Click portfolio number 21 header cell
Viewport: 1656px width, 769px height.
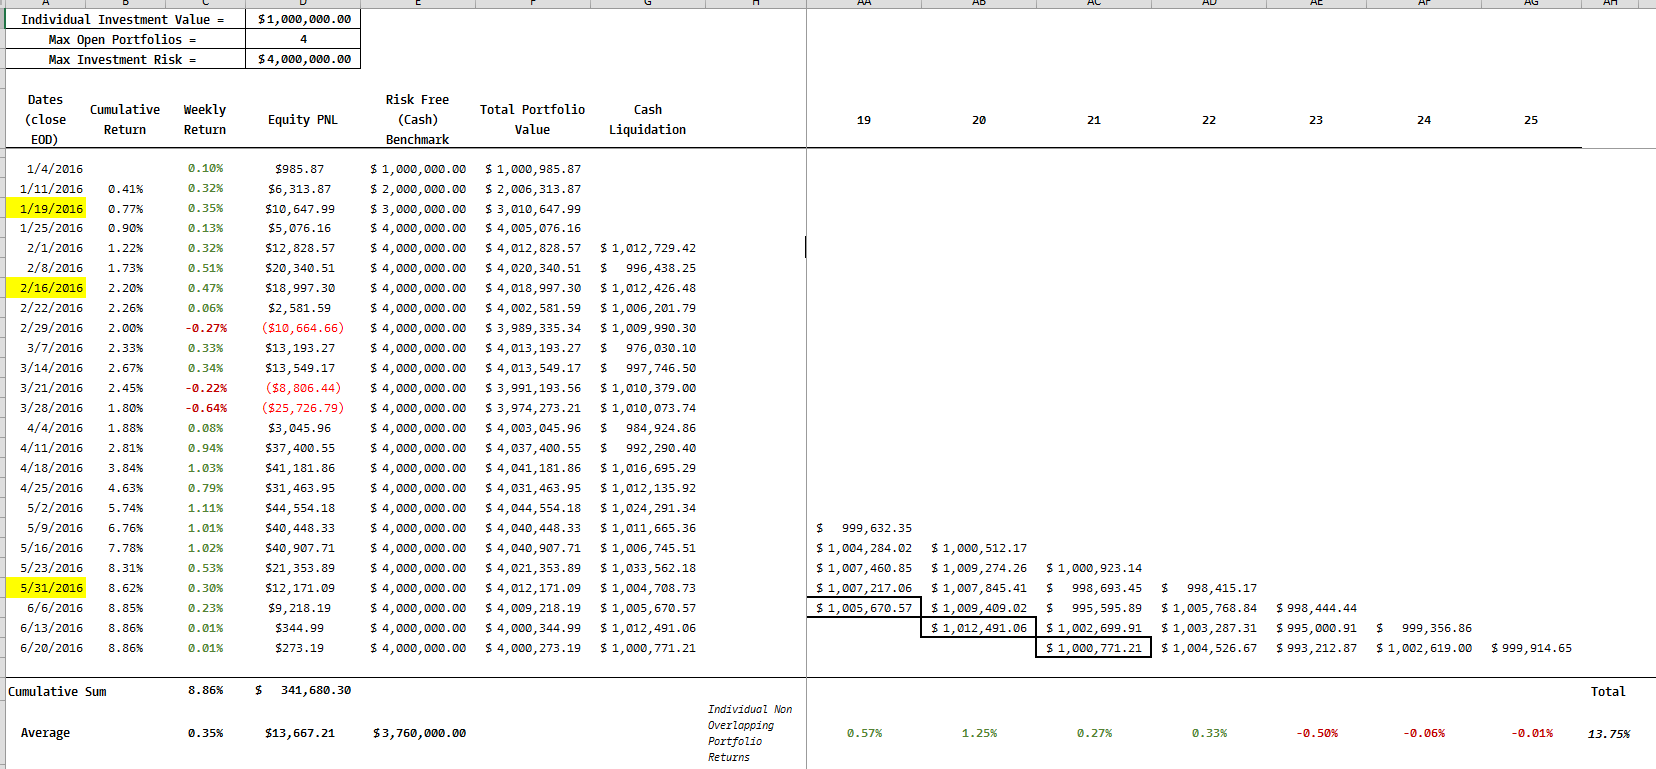(x=1094, y=120)
